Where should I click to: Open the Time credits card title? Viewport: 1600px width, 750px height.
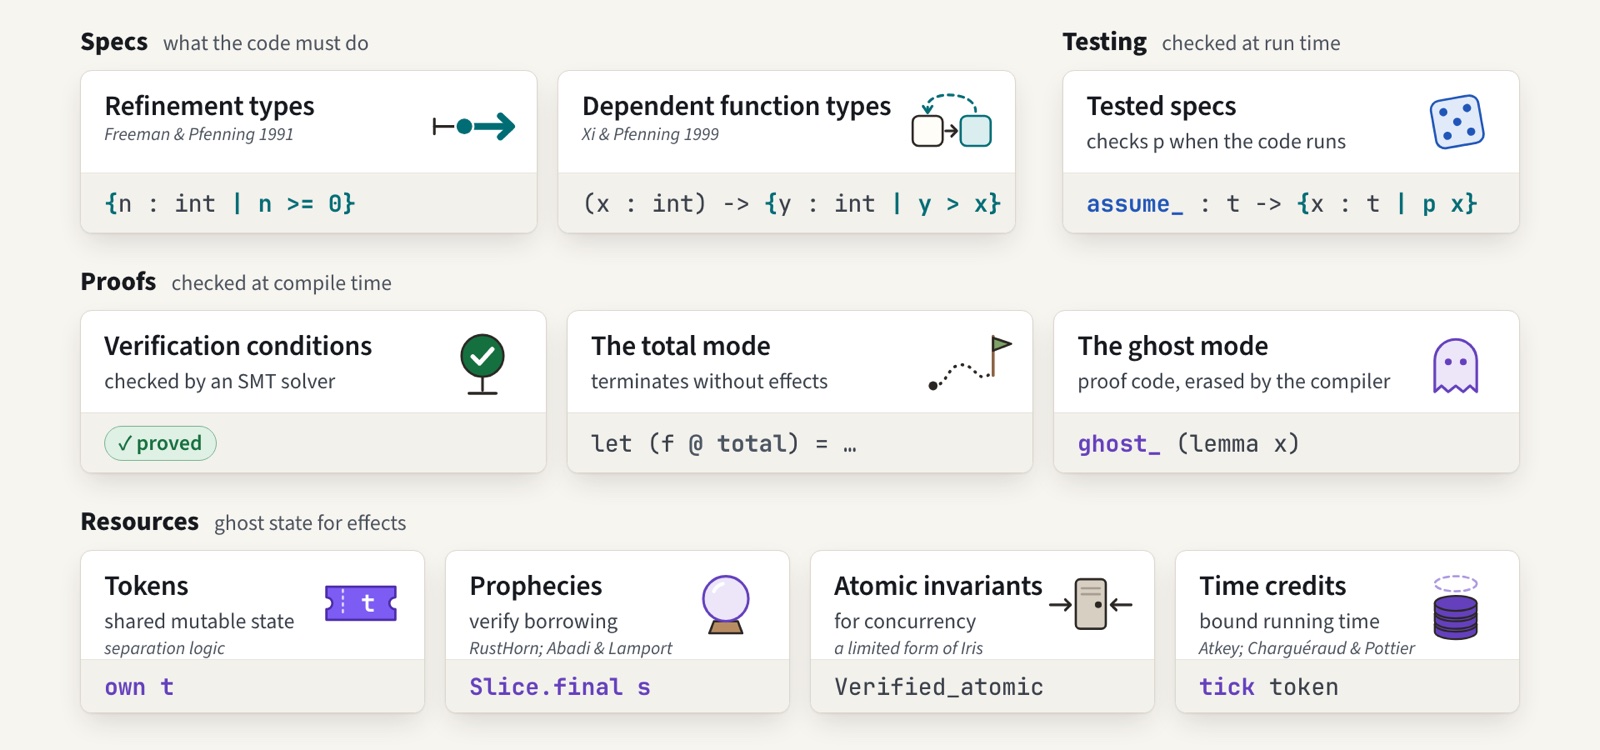(1272, 586)
